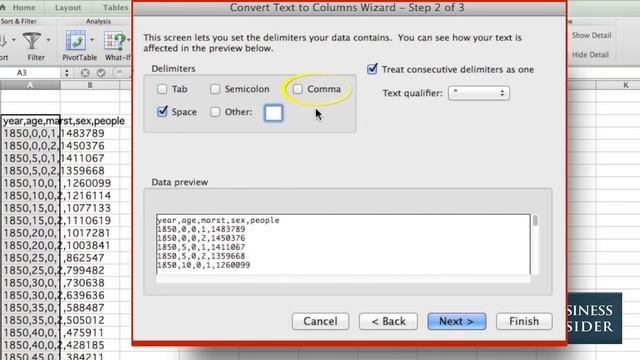Viewport: 640px width, 360px height.
Task: Enable the Semicolon delimiter checkbox
Action: [215, 89]
